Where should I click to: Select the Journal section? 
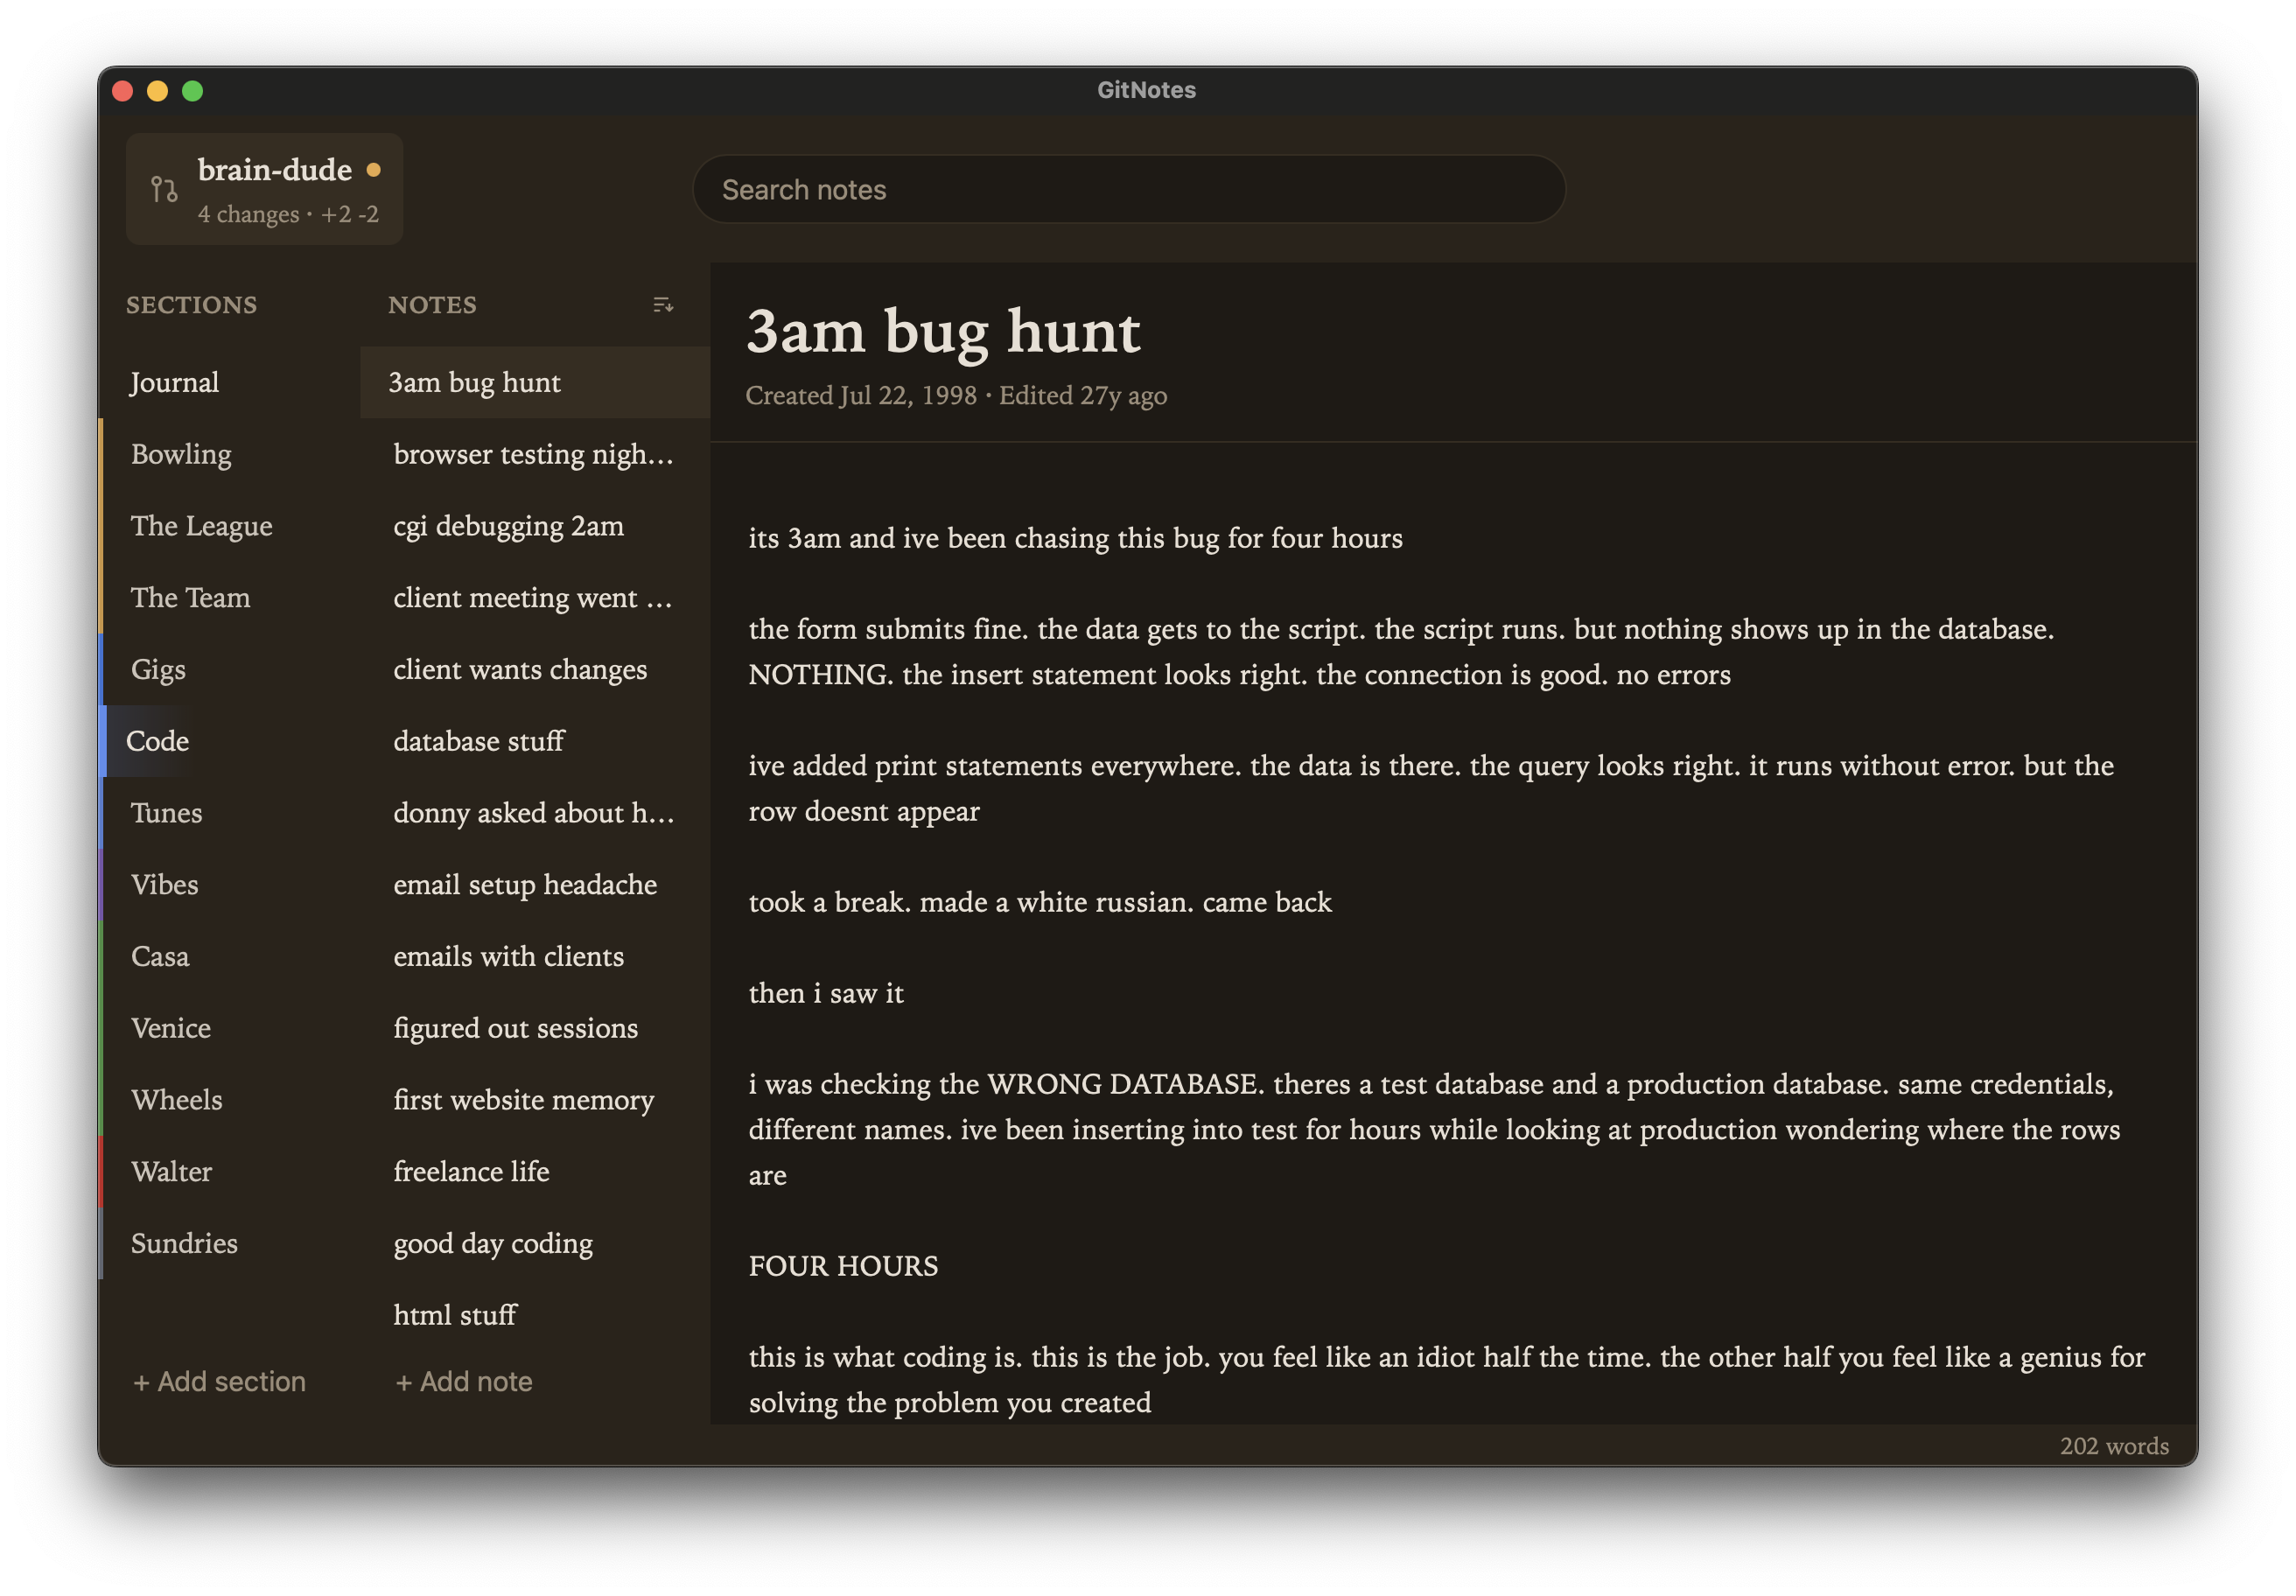(x=175, y=382)
